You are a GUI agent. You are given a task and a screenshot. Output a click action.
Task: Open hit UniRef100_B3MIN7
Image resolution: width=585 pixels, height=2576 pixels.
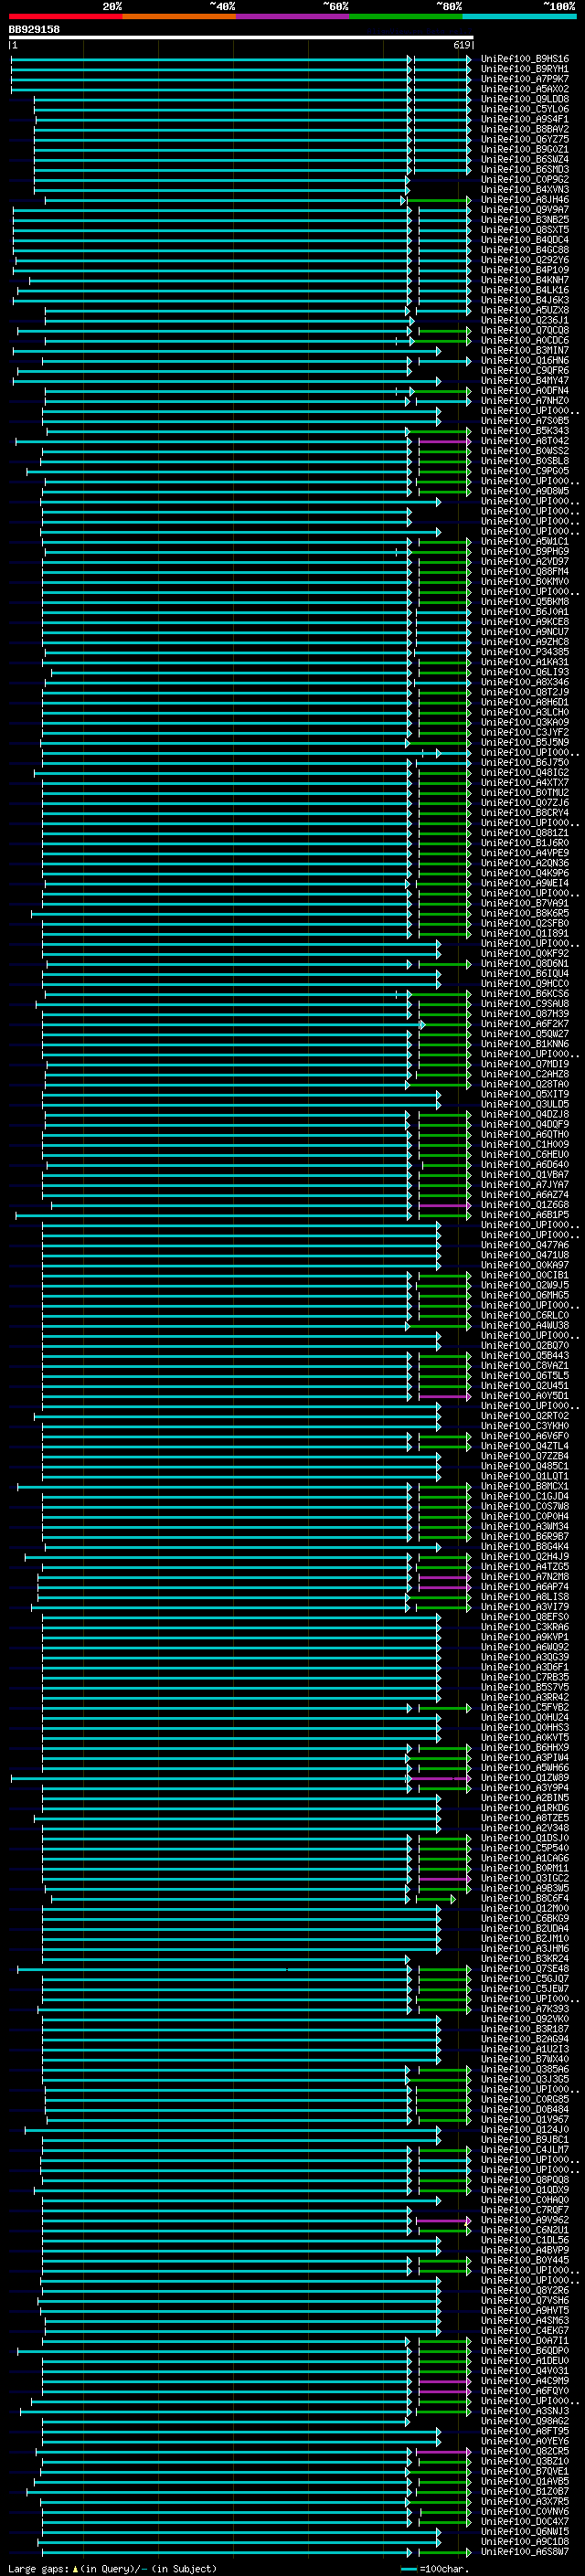pos(525,351)
